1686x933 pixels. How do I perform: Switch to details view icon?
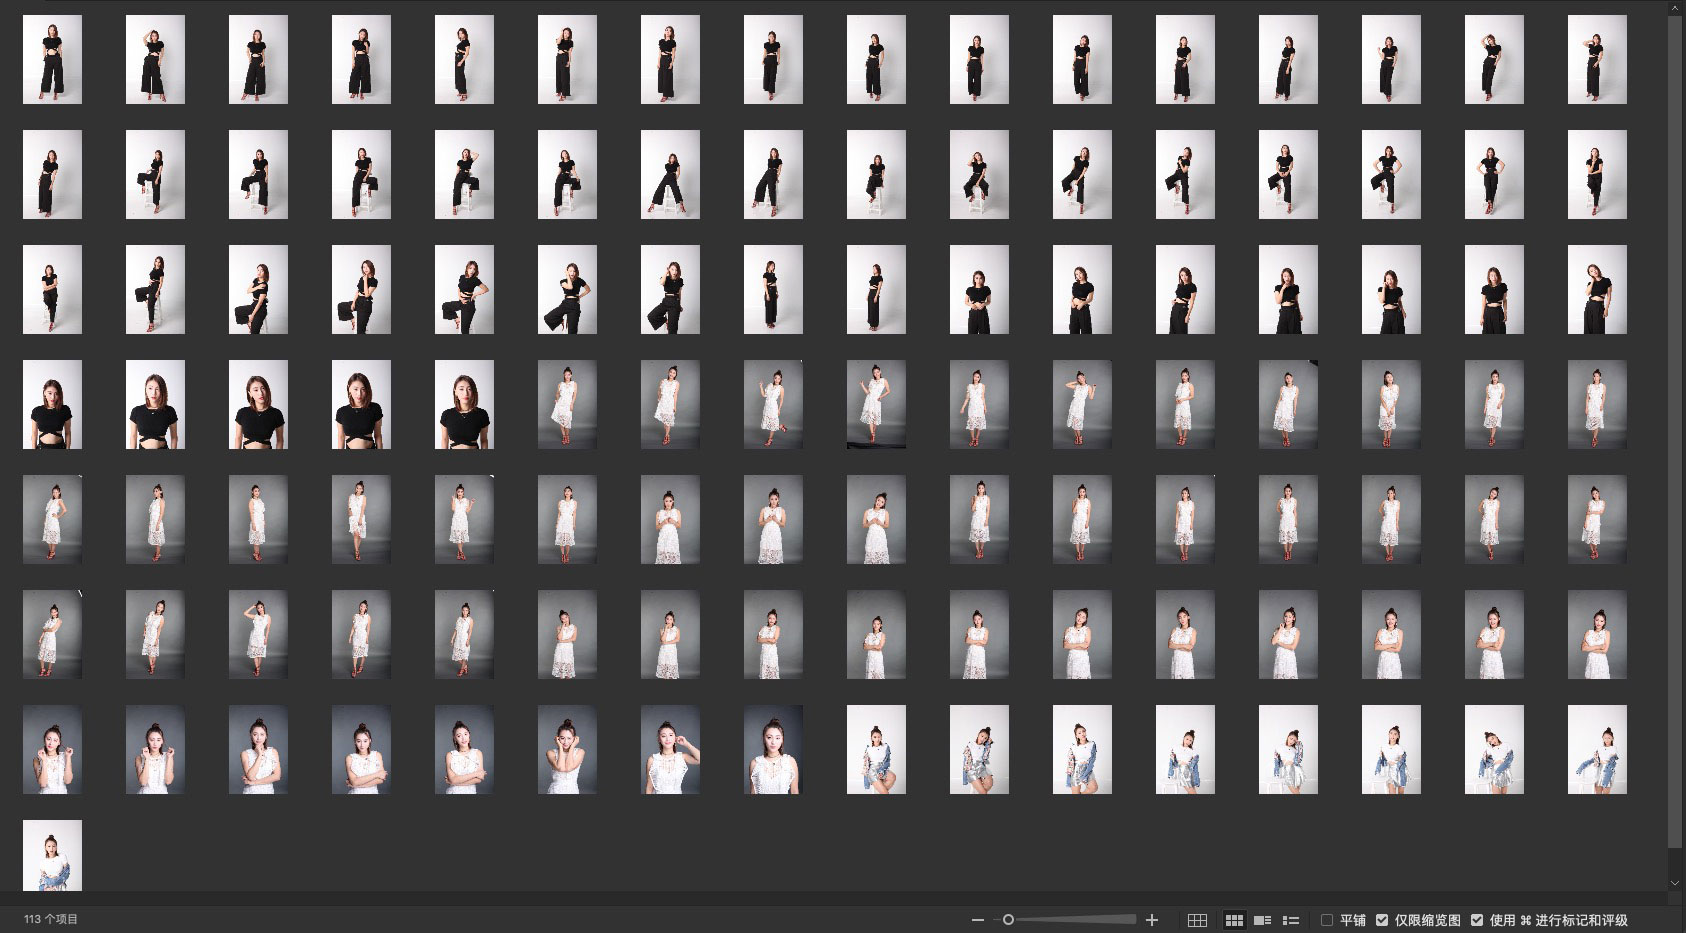(1263, 920)
